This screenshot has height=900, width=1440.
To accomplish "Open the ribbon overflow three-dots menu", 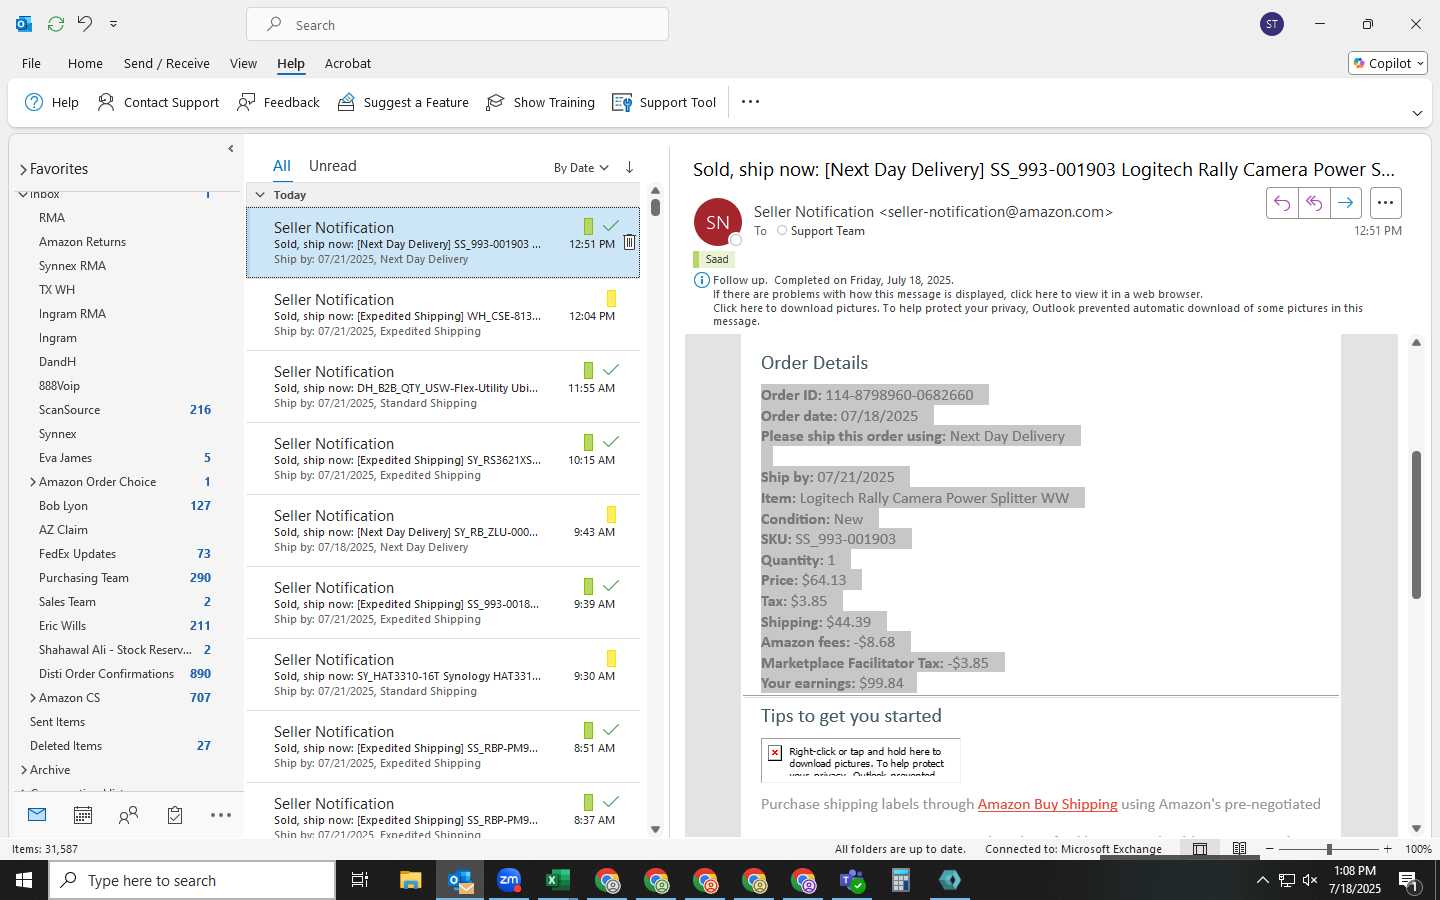I will pos(750,102).
